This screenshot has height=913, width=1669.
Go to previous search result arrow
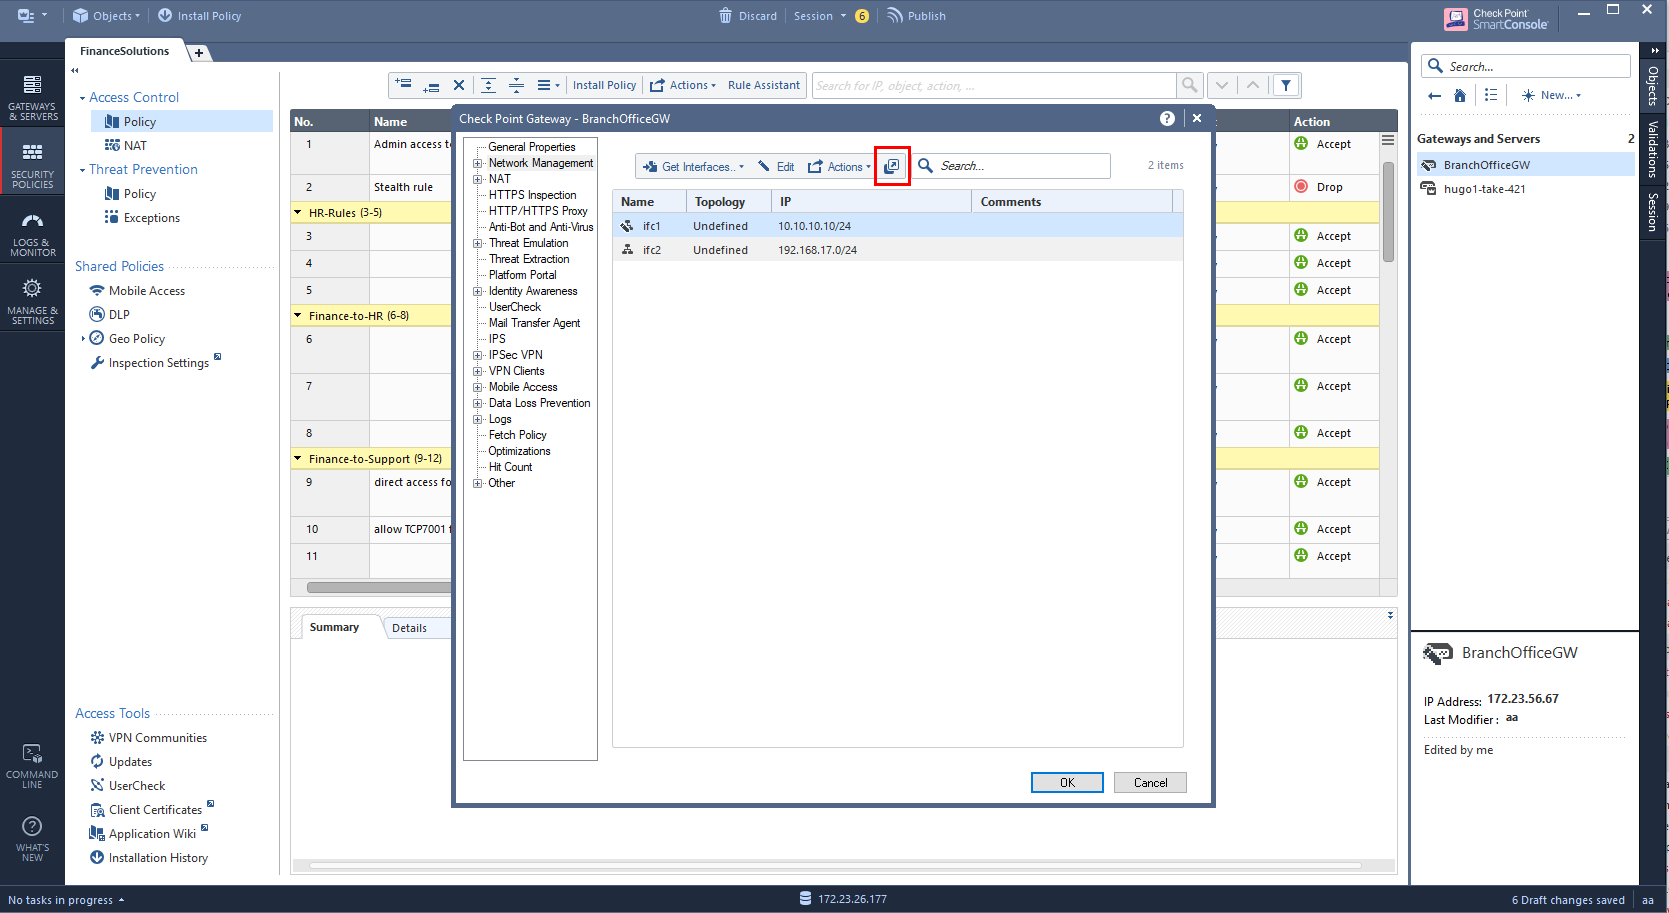coord(1253,85)
